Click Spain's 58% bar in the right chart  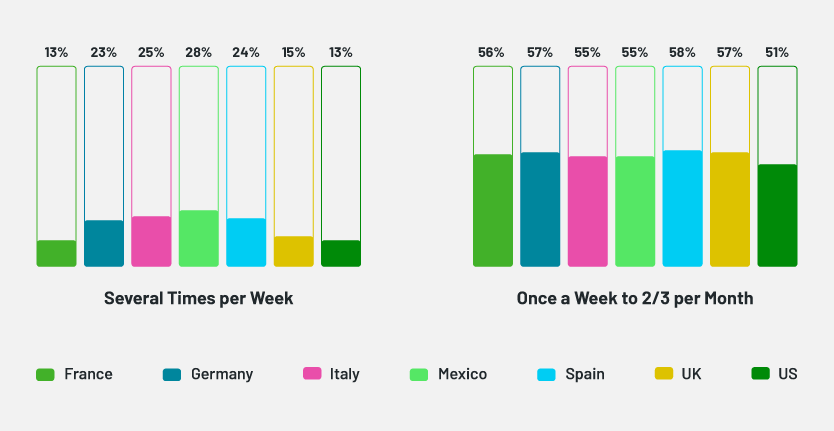(682, 208)
